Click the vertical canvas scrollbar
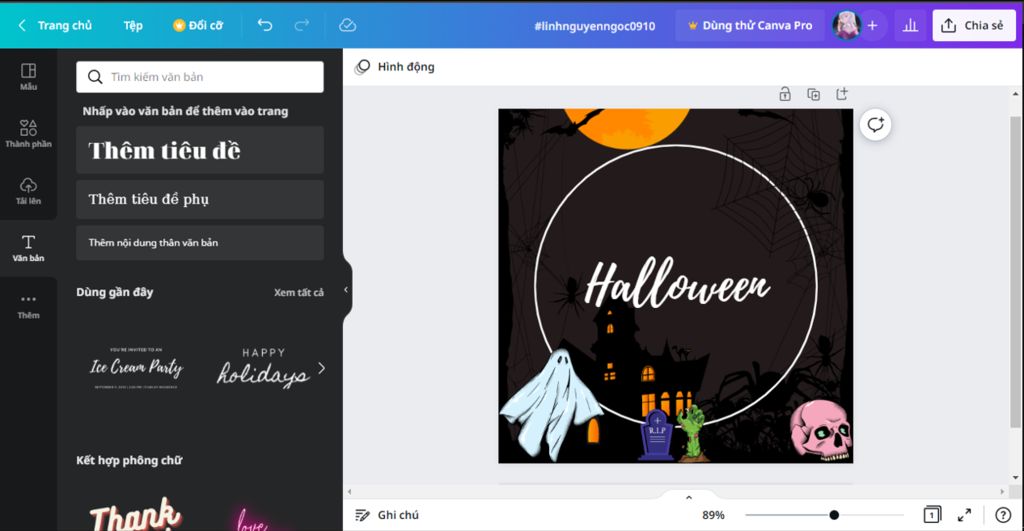 pyautogui.click(x=1015, y=272)
